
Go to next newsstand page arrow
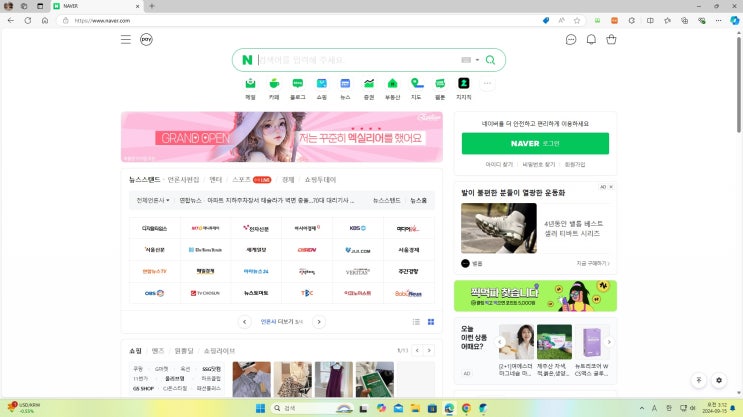pos(319,322)
